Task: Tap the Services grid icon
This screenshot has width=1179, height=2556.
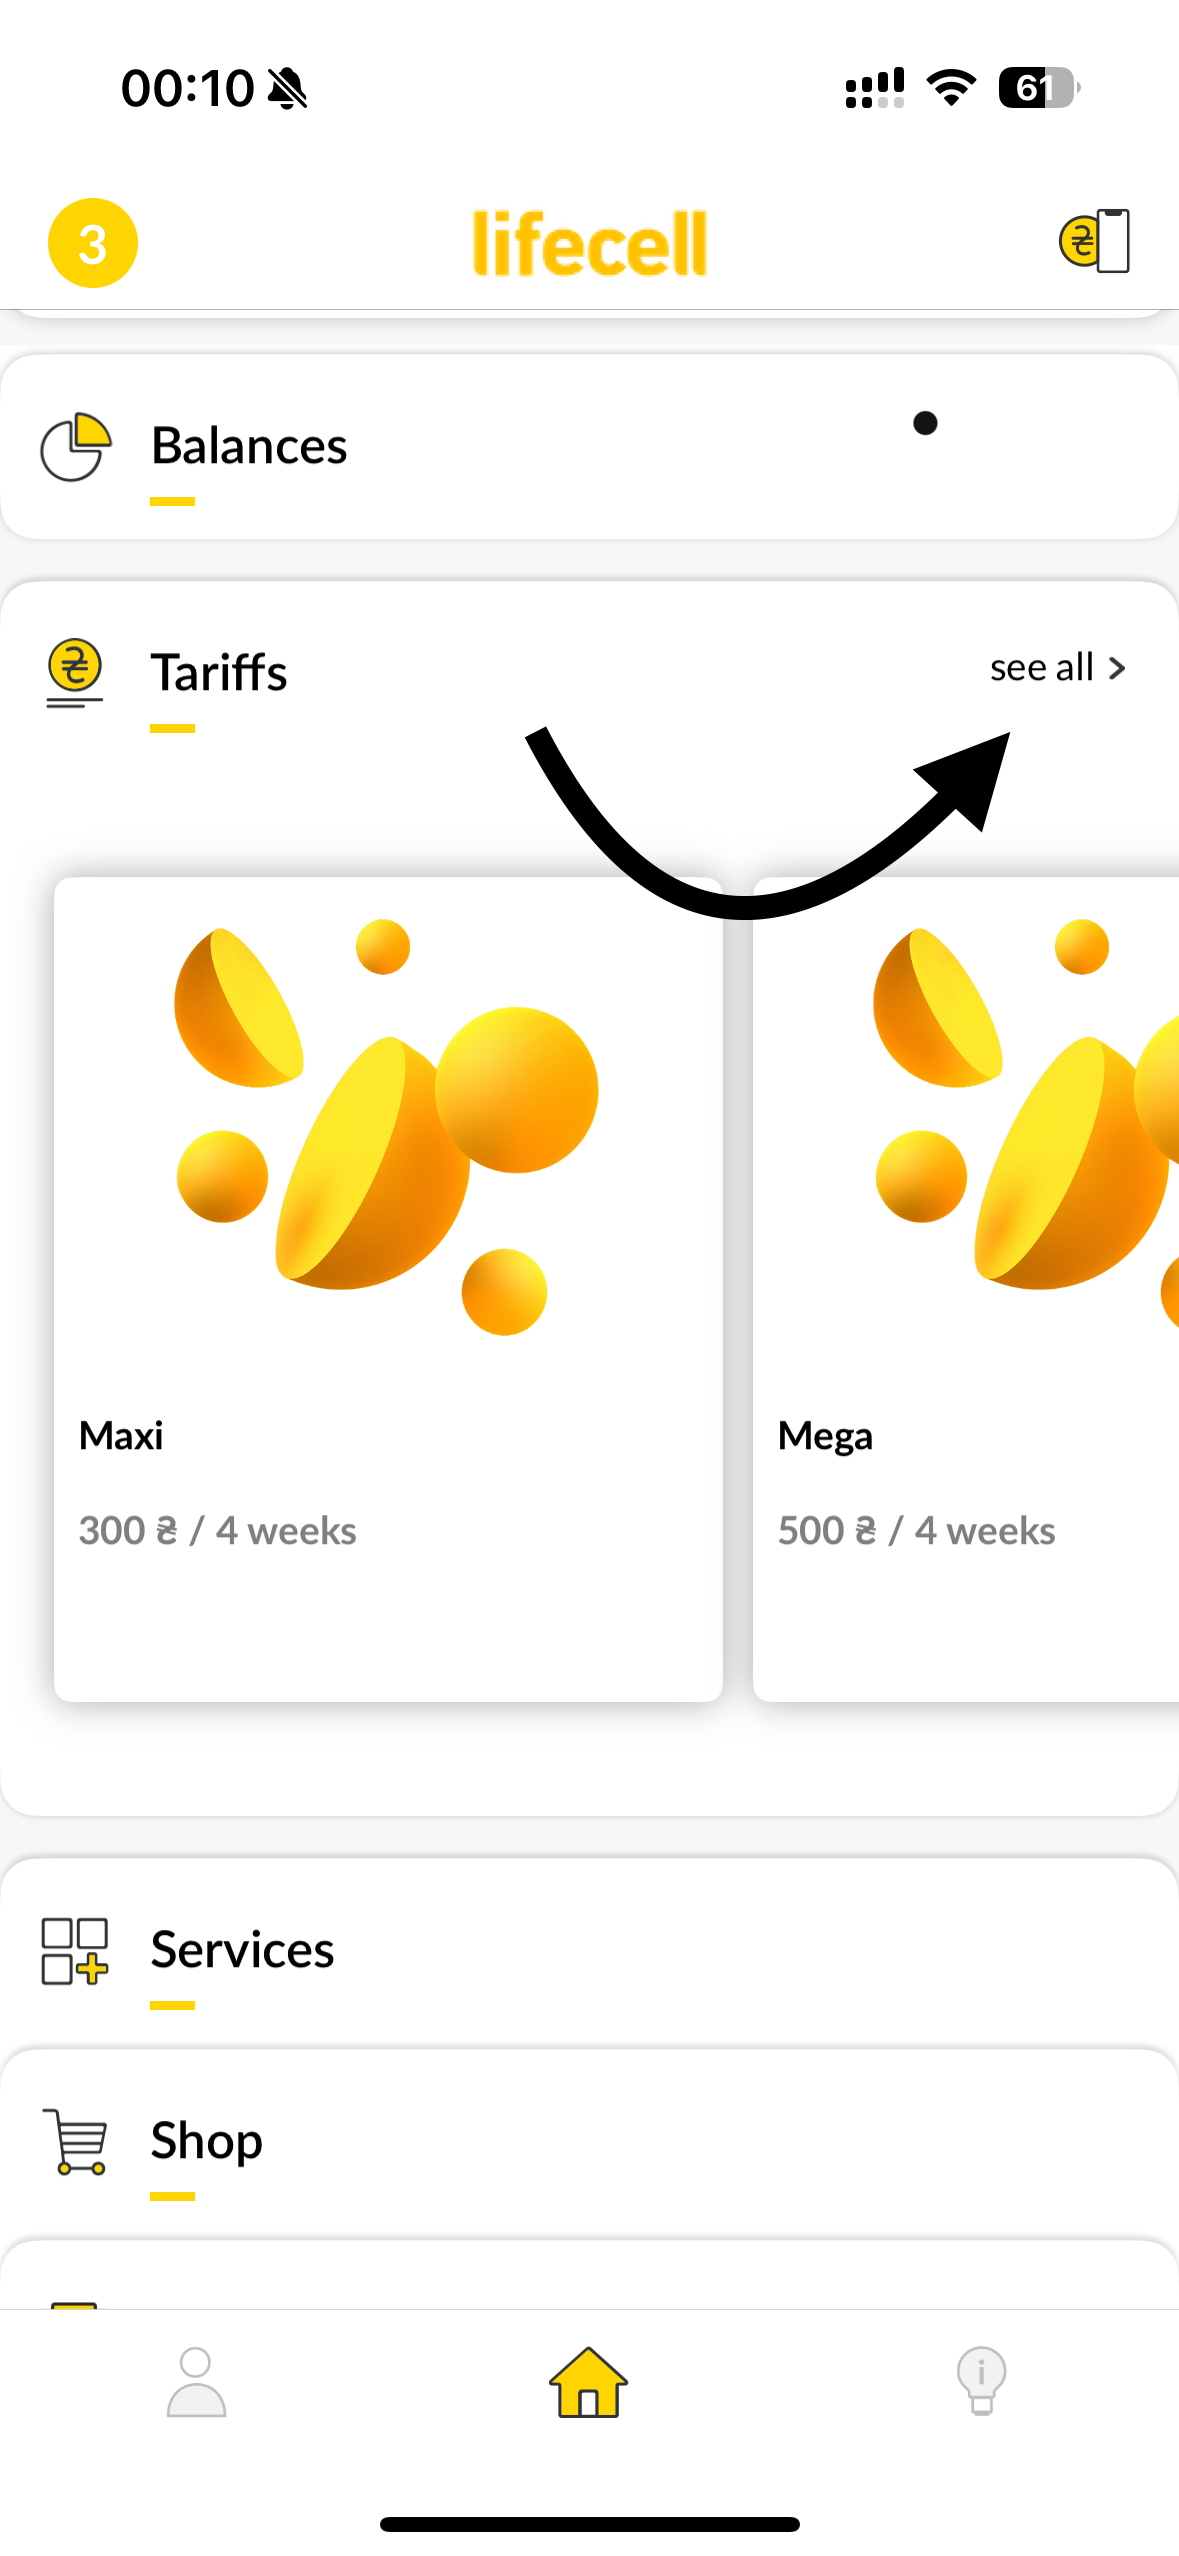Action: 75,1950
